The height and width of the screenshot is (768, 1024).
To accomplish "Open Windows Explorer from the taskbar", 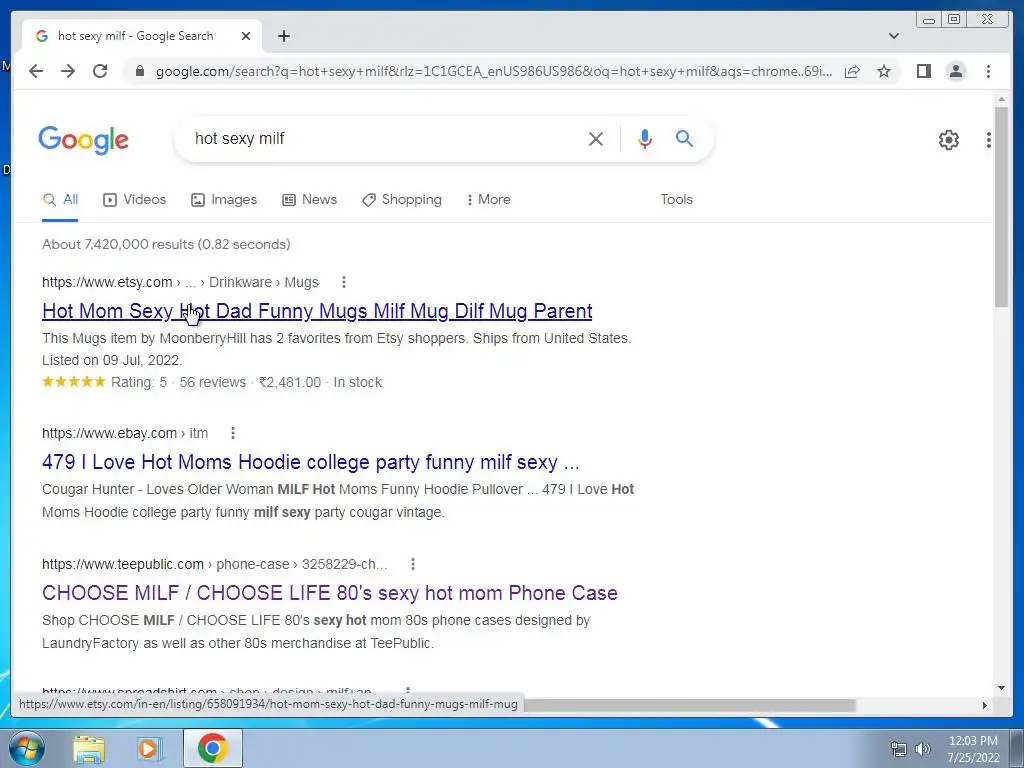I will pyautogui.click(x=89, y=748).
